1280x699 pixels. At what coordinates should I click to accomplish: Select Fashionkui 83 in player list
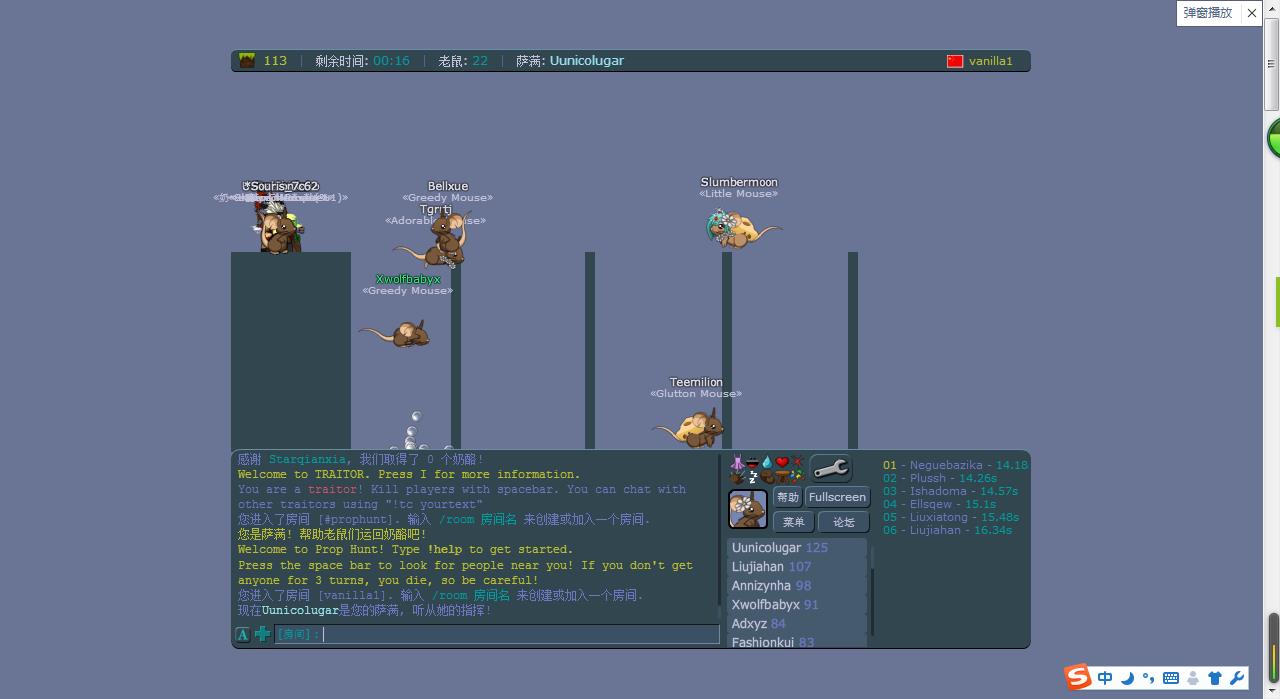[x=797, y=641]
